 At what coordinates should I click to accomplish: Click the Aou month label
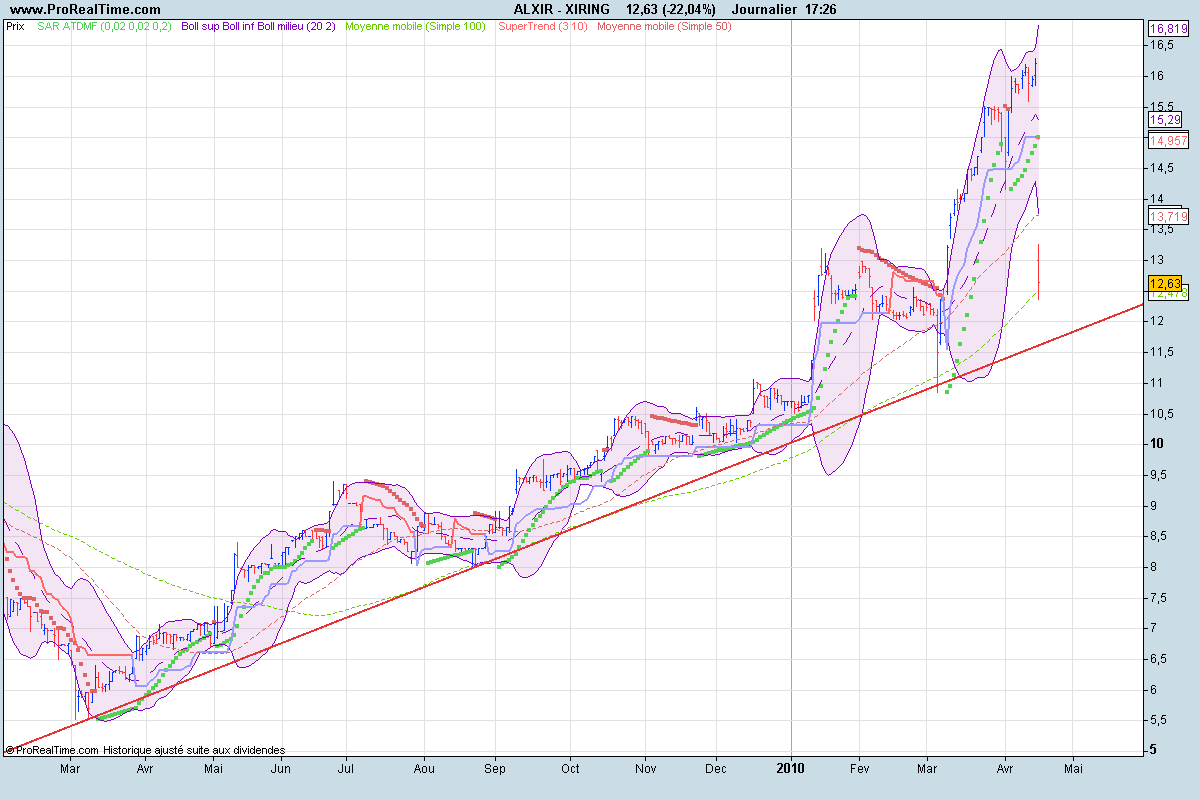(x=424, y=769)
